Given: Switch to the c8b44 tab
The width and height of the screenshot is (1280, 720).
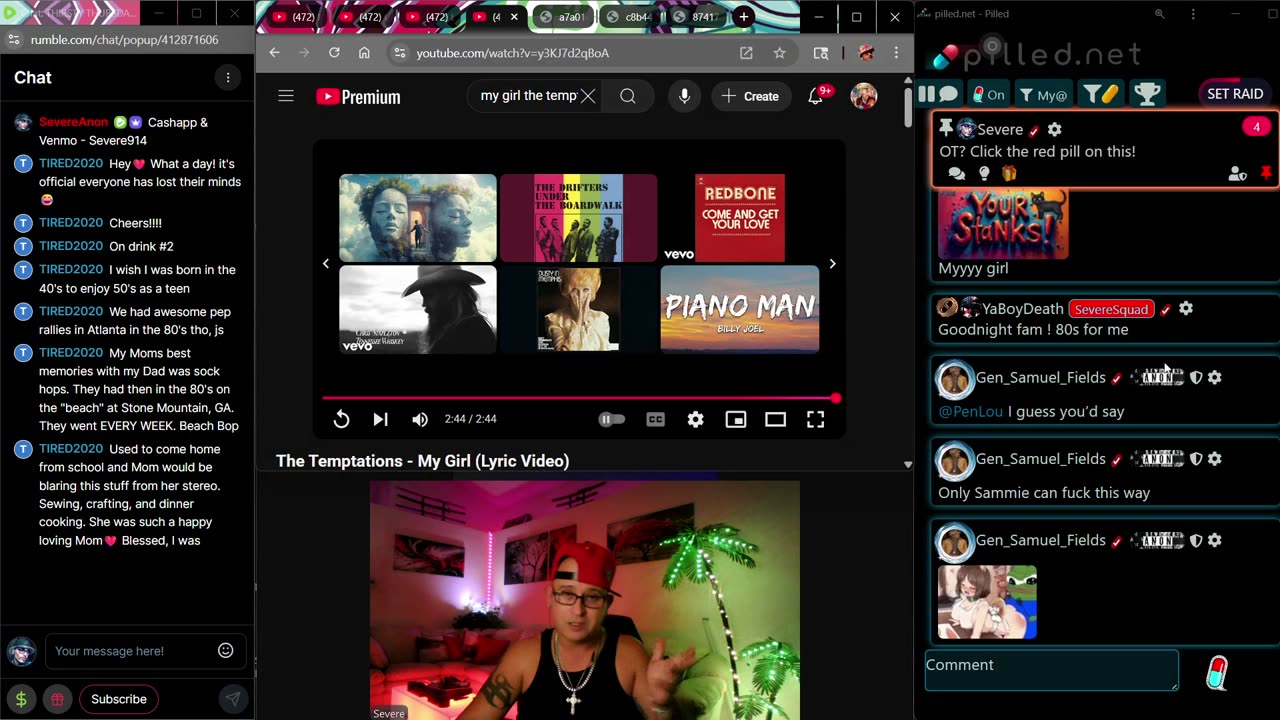Looking at the screenshot, I should coord(628,17).
